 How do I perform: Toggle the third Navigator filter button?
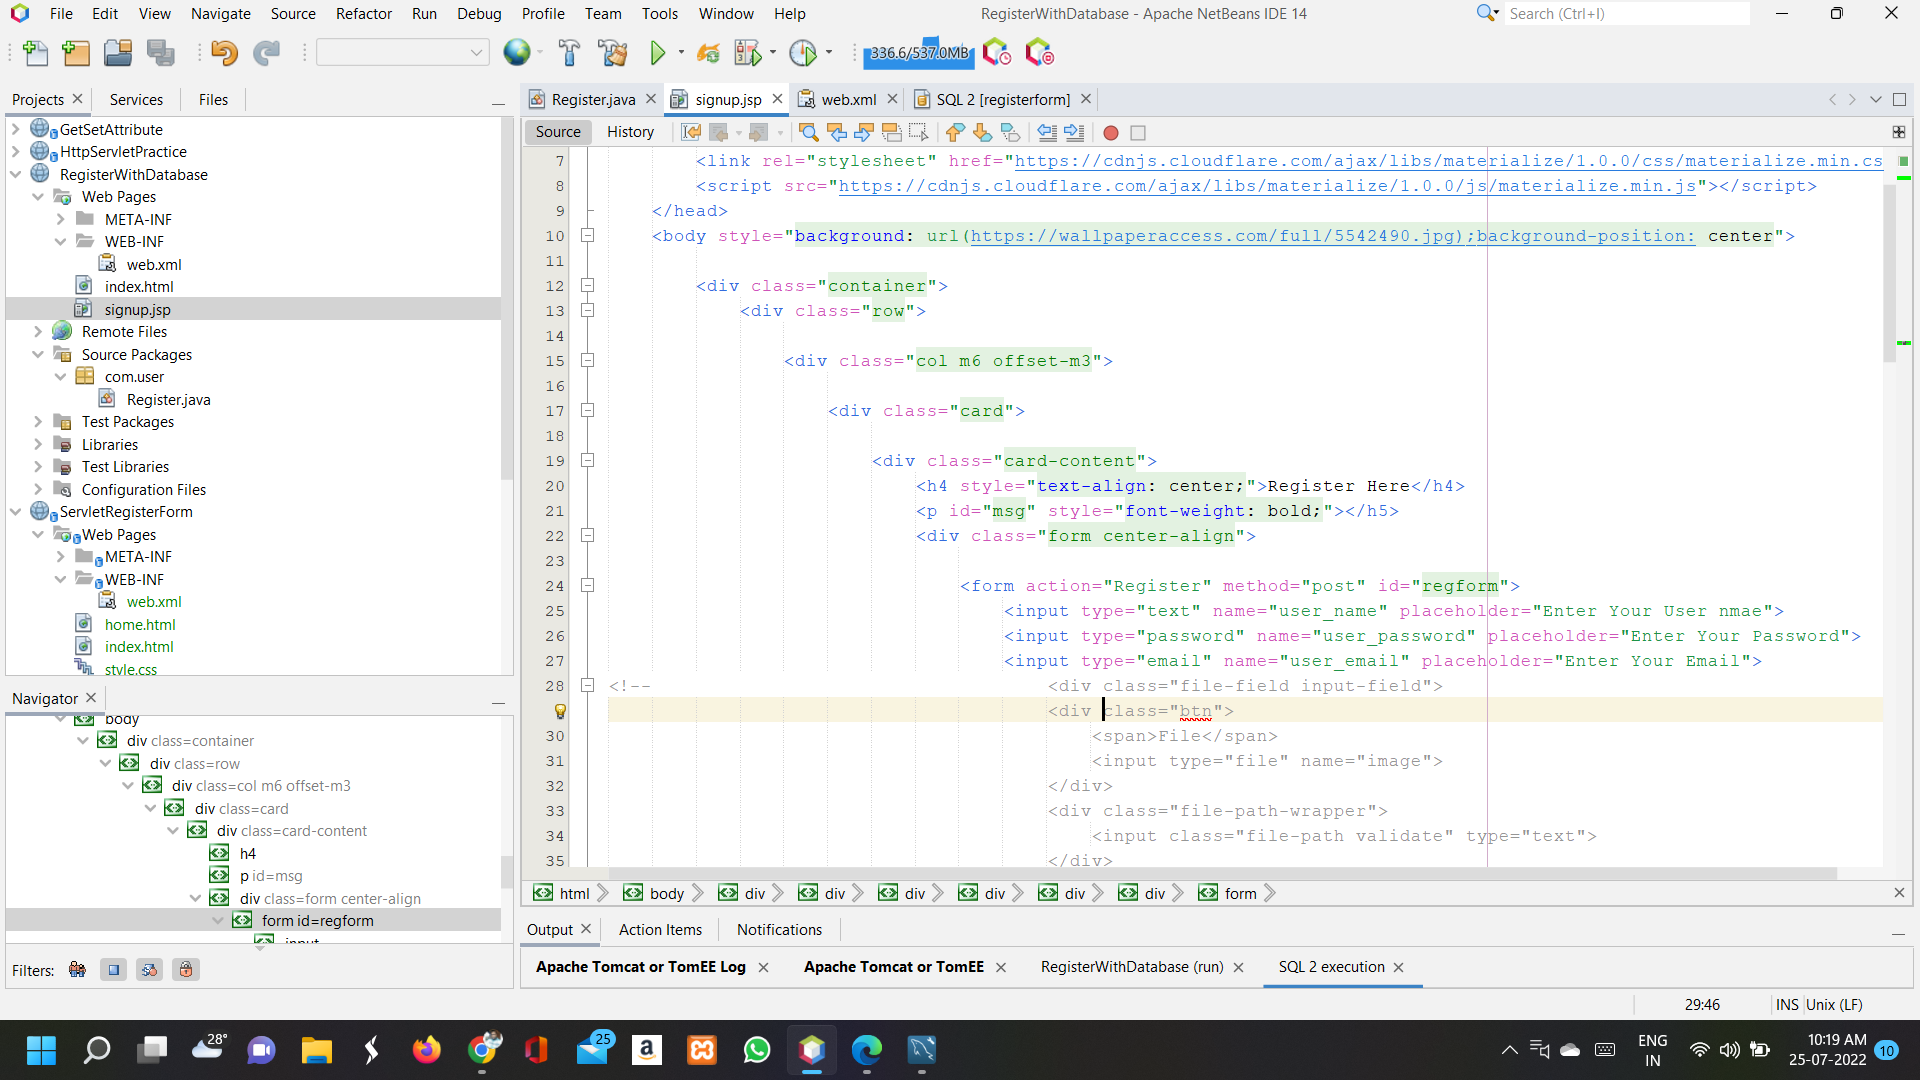tap(149, 970)
